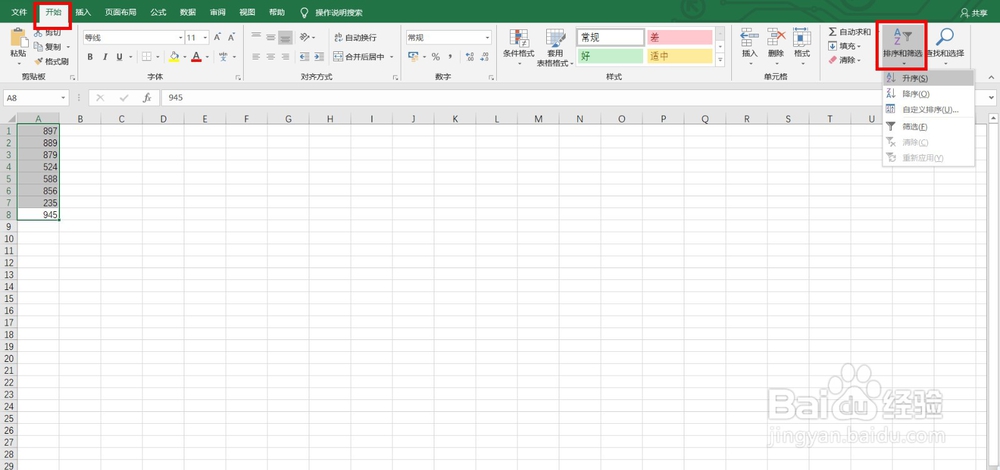
Task: Open Find & Select (查找和选择)
Action: coord(945,45)
